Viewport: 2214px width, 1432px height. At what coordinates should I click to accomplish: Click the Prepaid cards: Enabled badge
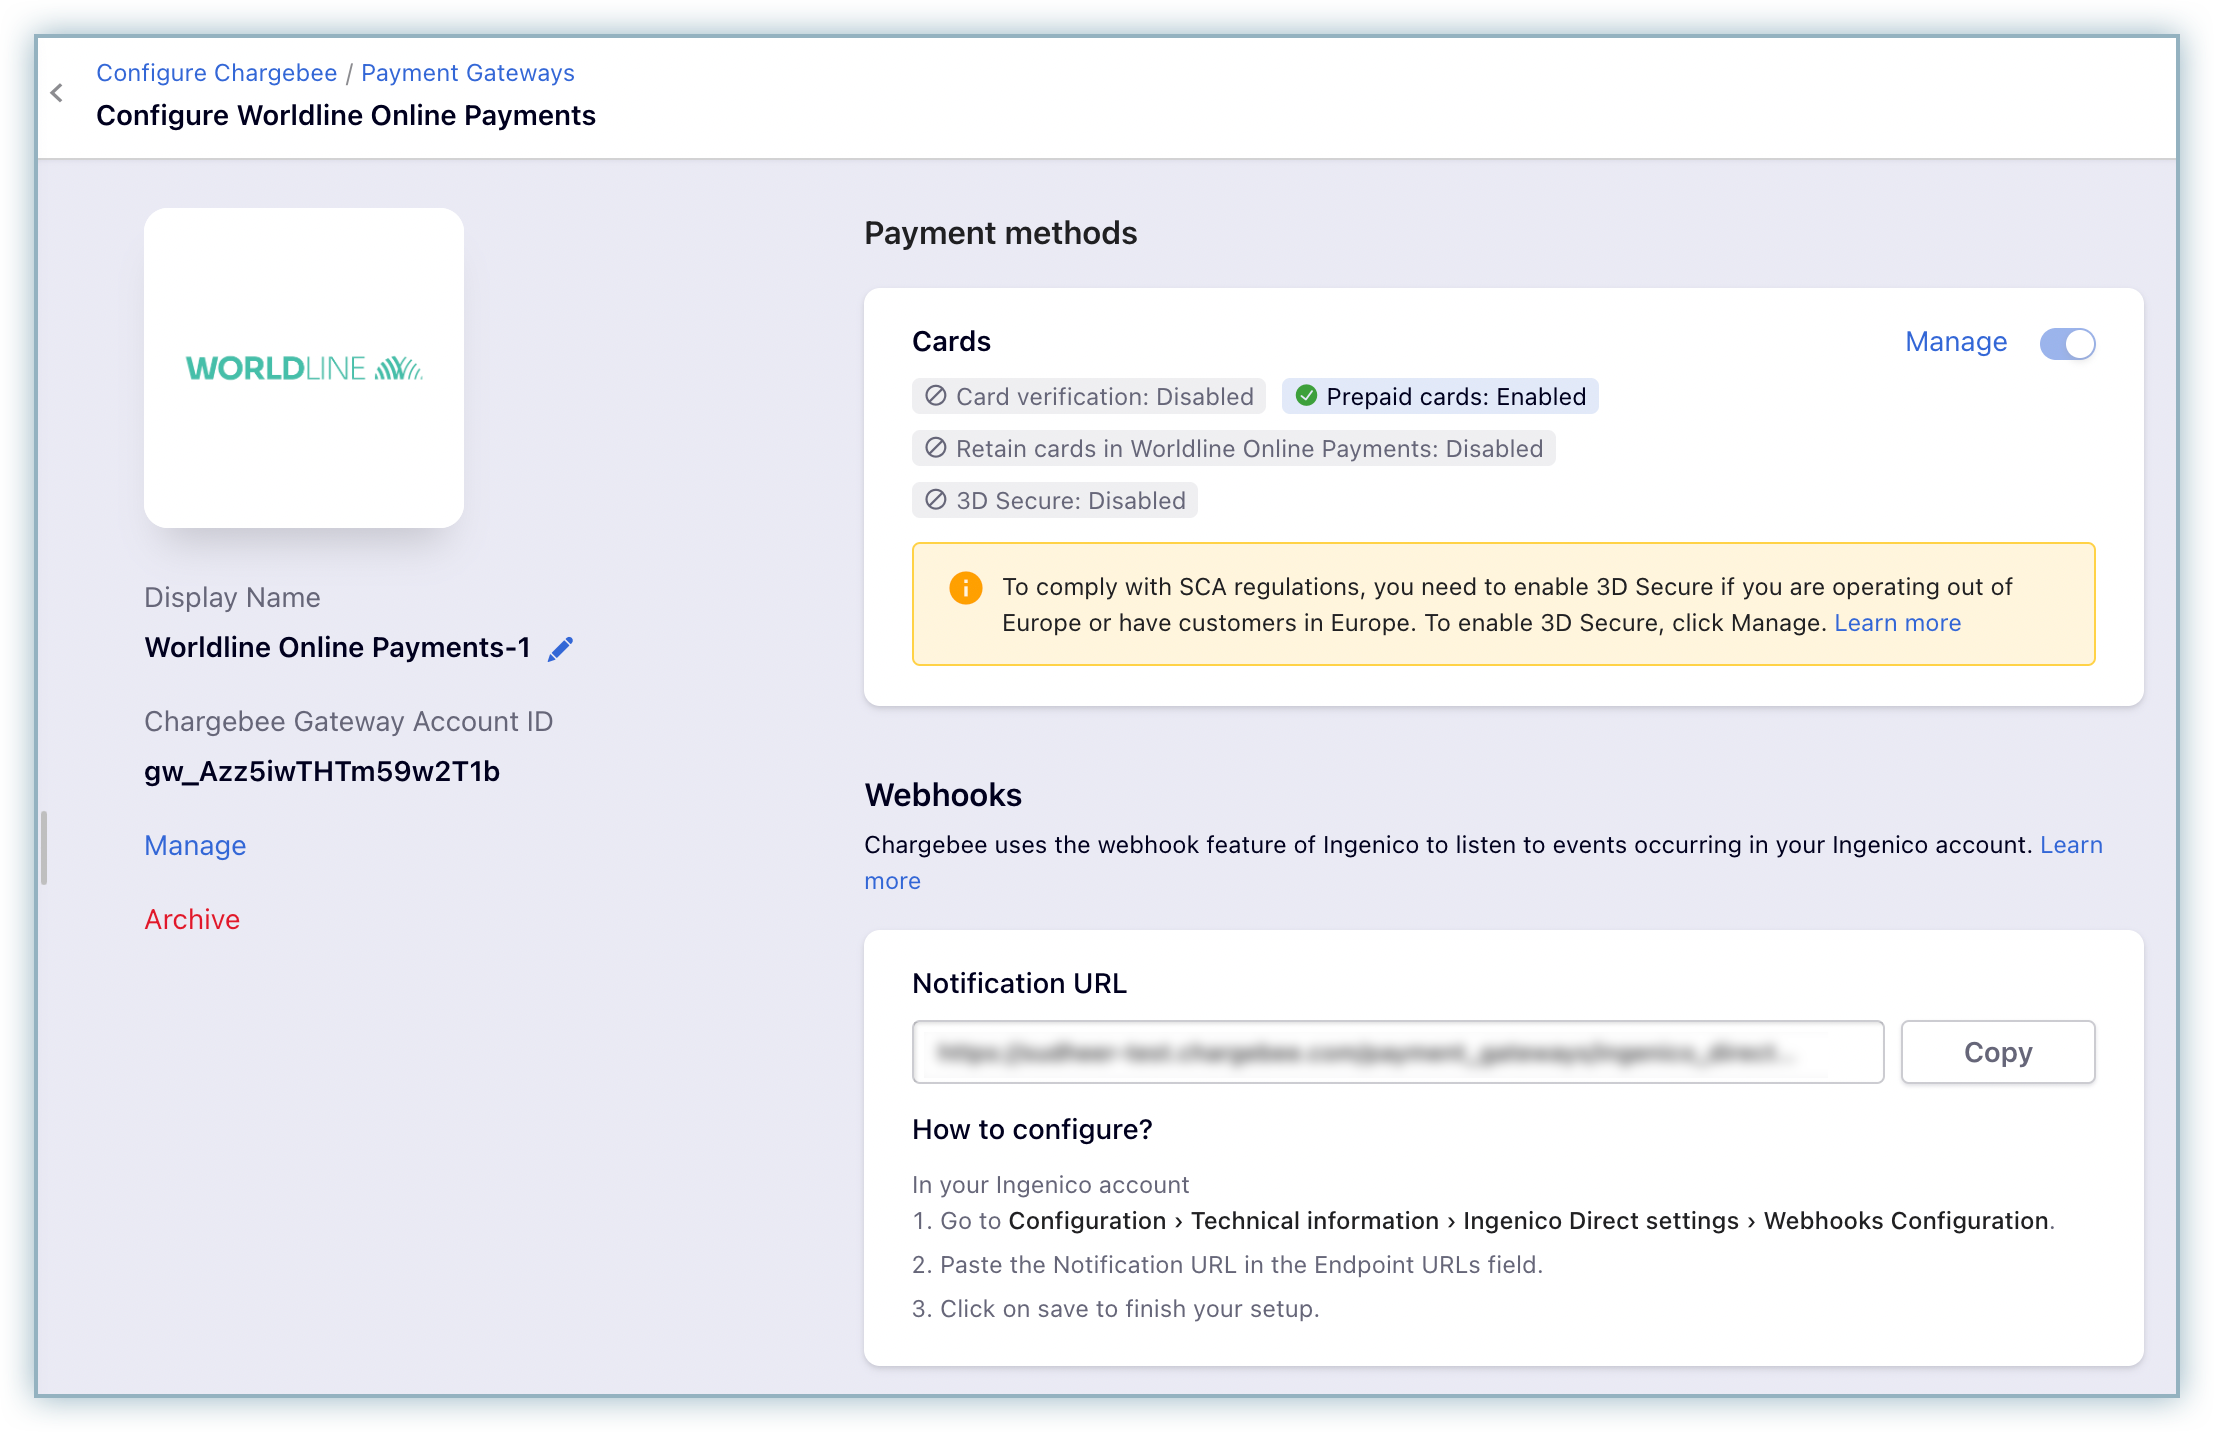click(x=1440, y=396)
